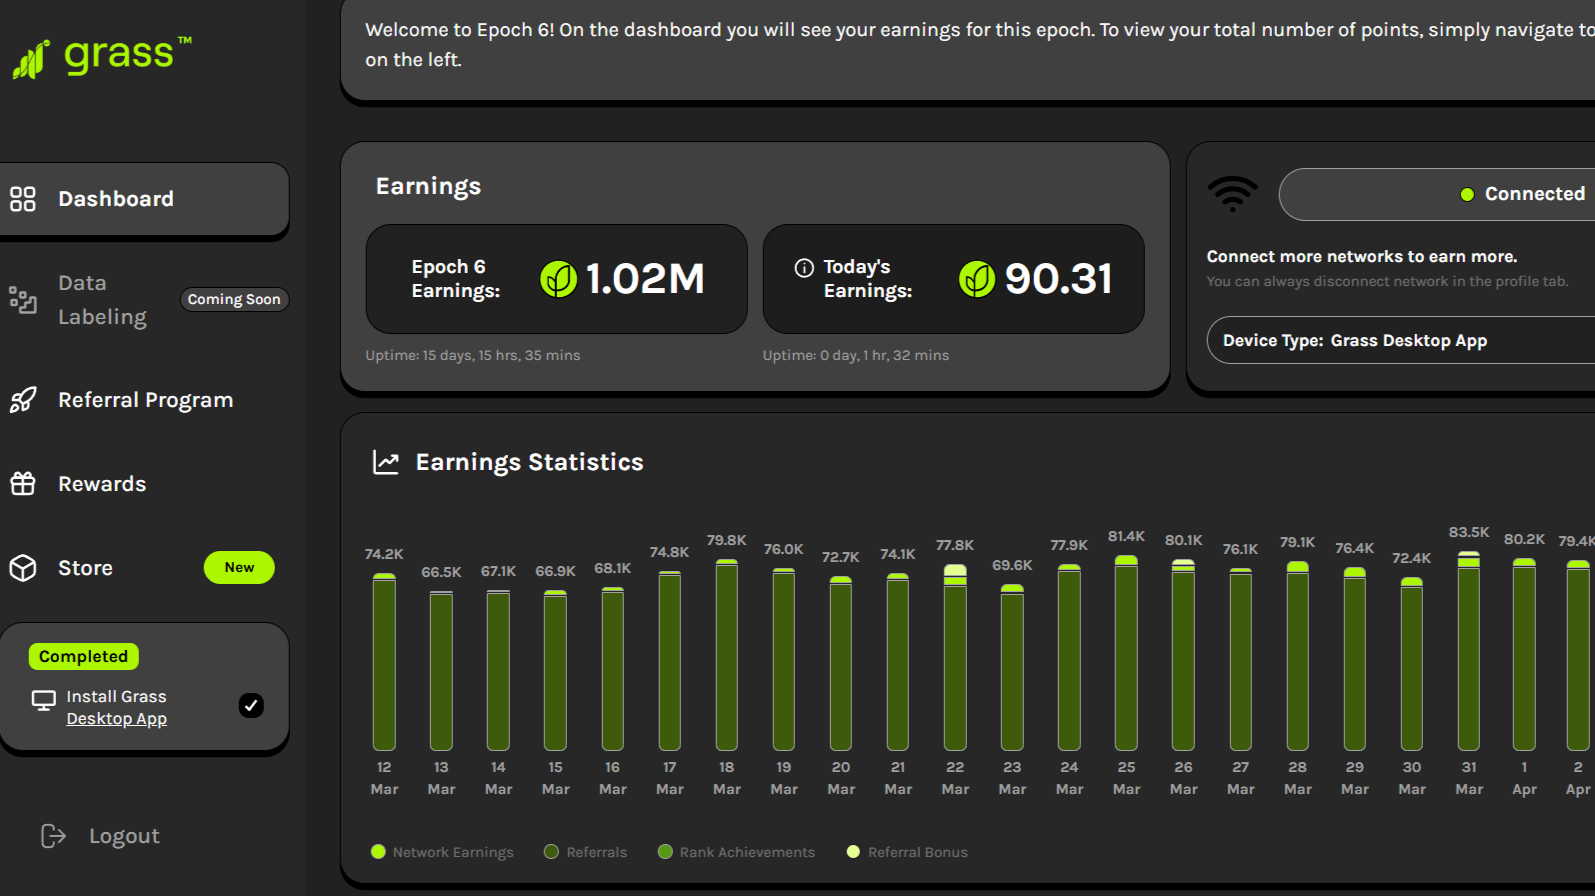Open the Referral Program menu item

click(145, 400)
